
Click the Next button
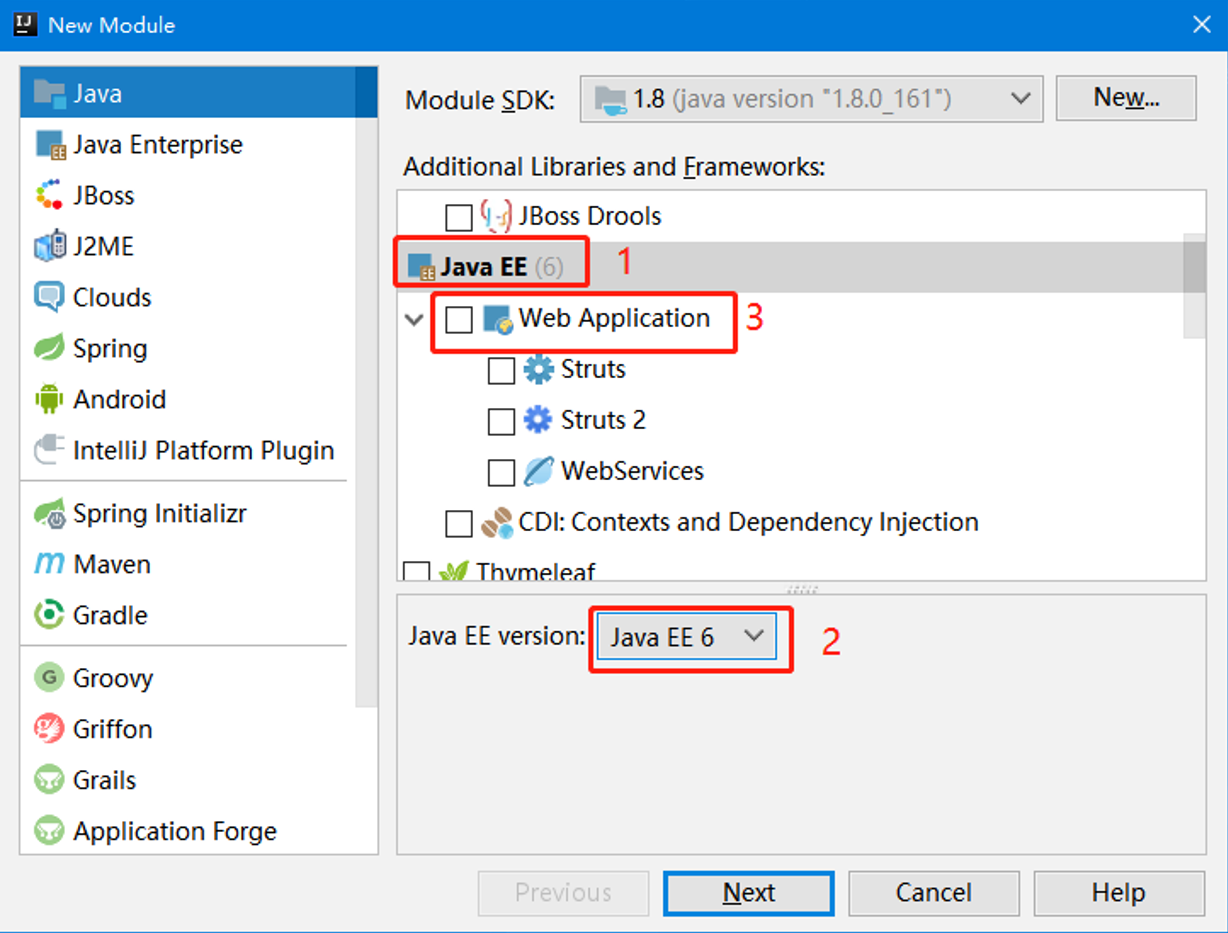[748, 893]
